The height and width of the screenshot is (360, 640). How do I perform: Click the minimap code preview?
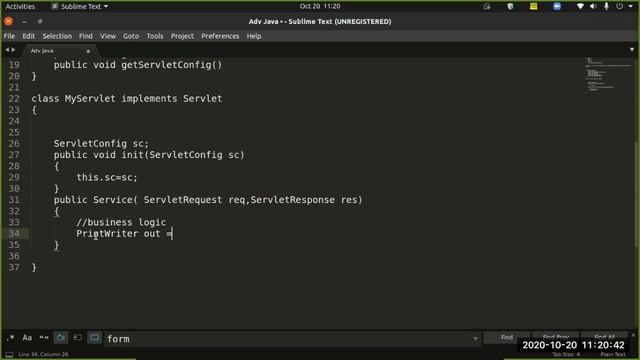pos(608,75)
